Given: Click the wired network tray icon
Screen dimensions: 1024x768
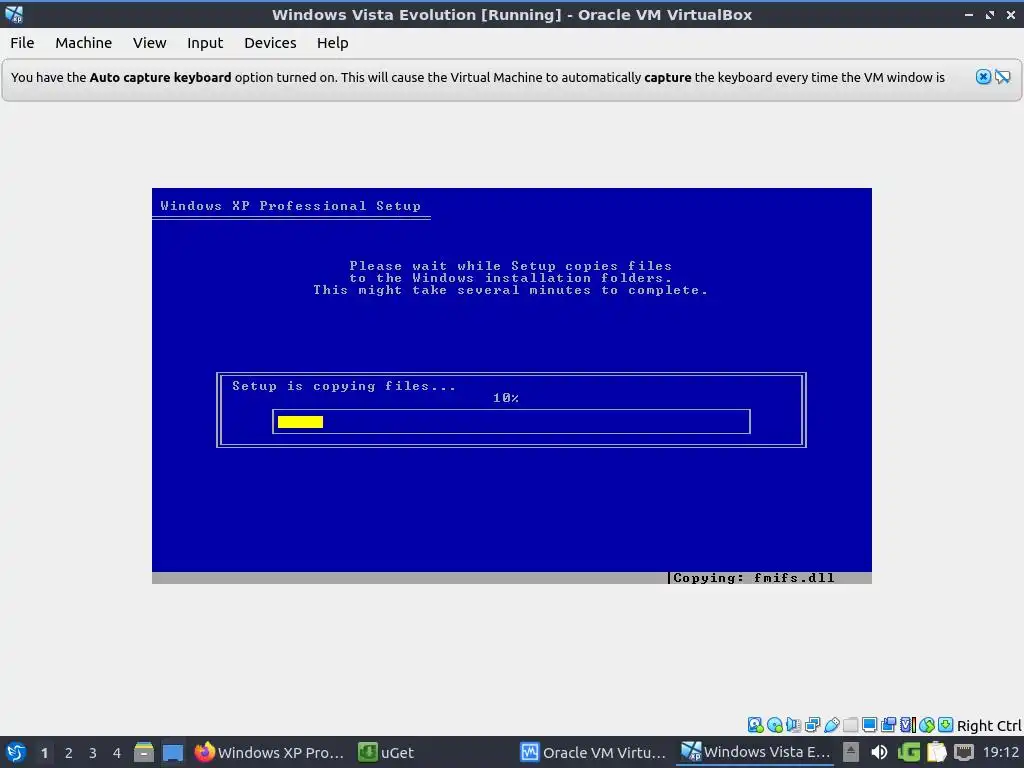Looking at the screenshot, I should click(964, 752).
